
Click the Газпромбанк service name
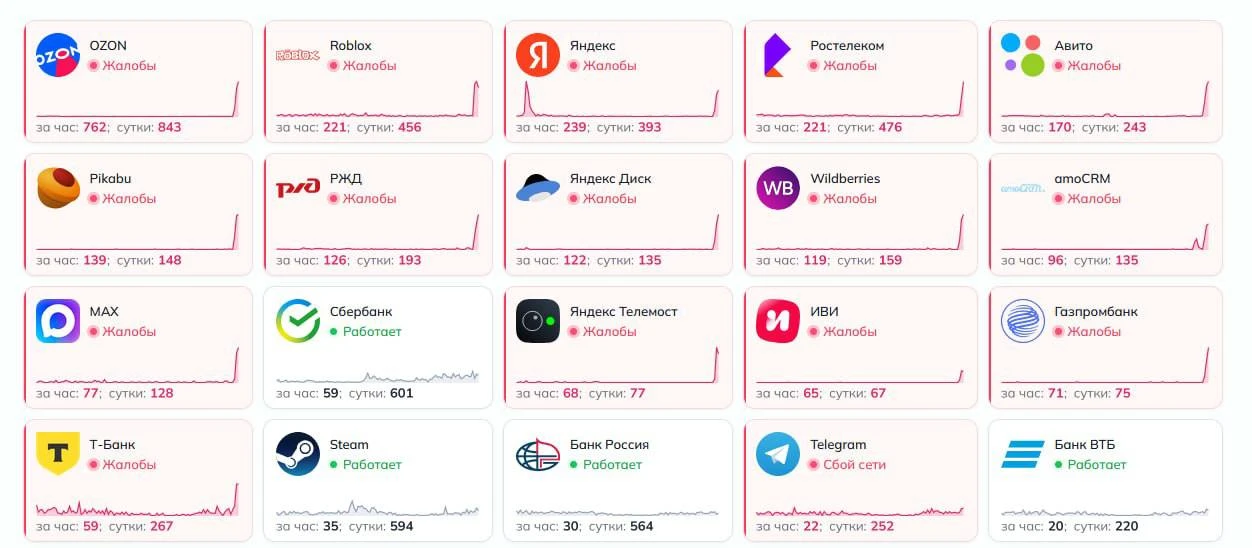pyautogui.click(x=1096, y=312)
